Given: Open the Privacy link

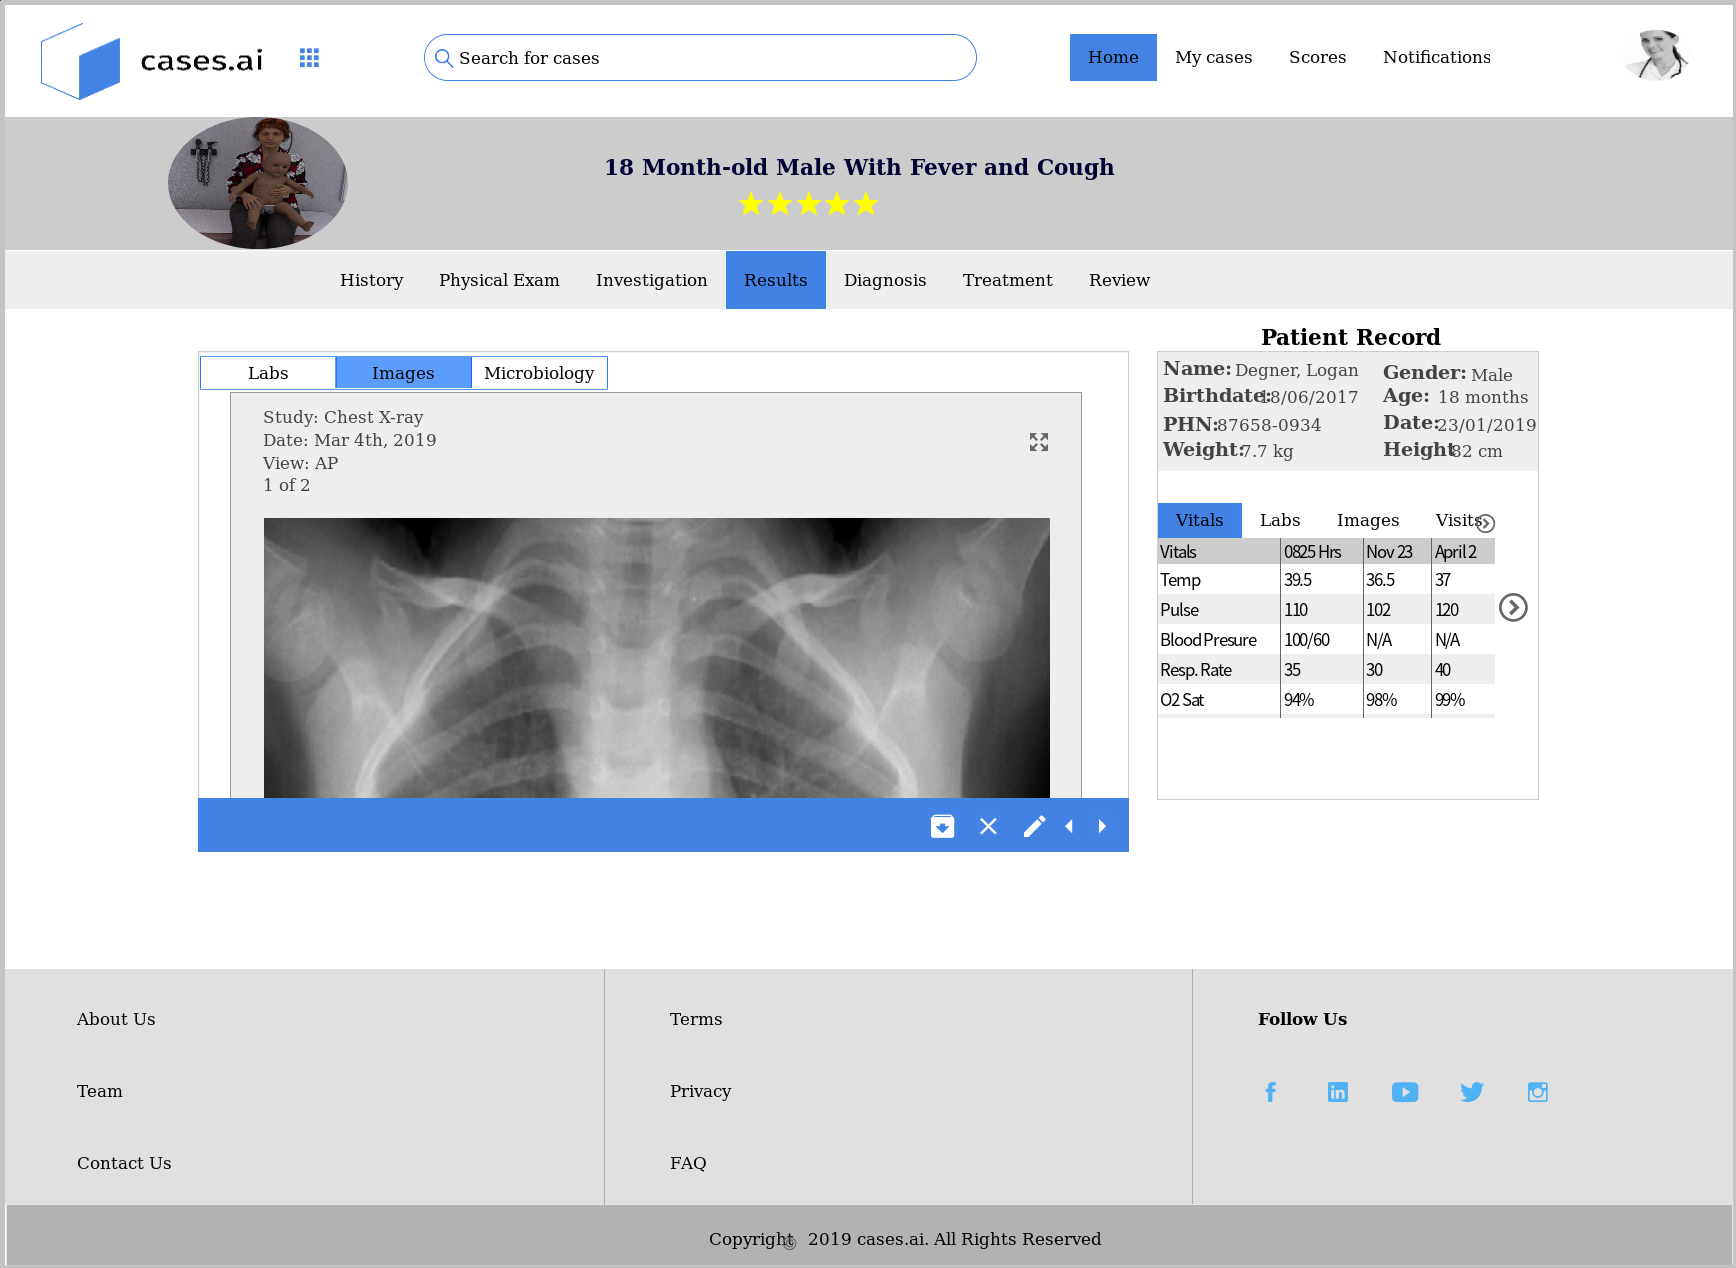Looking at the screenshot, I should click(700, 1091).
